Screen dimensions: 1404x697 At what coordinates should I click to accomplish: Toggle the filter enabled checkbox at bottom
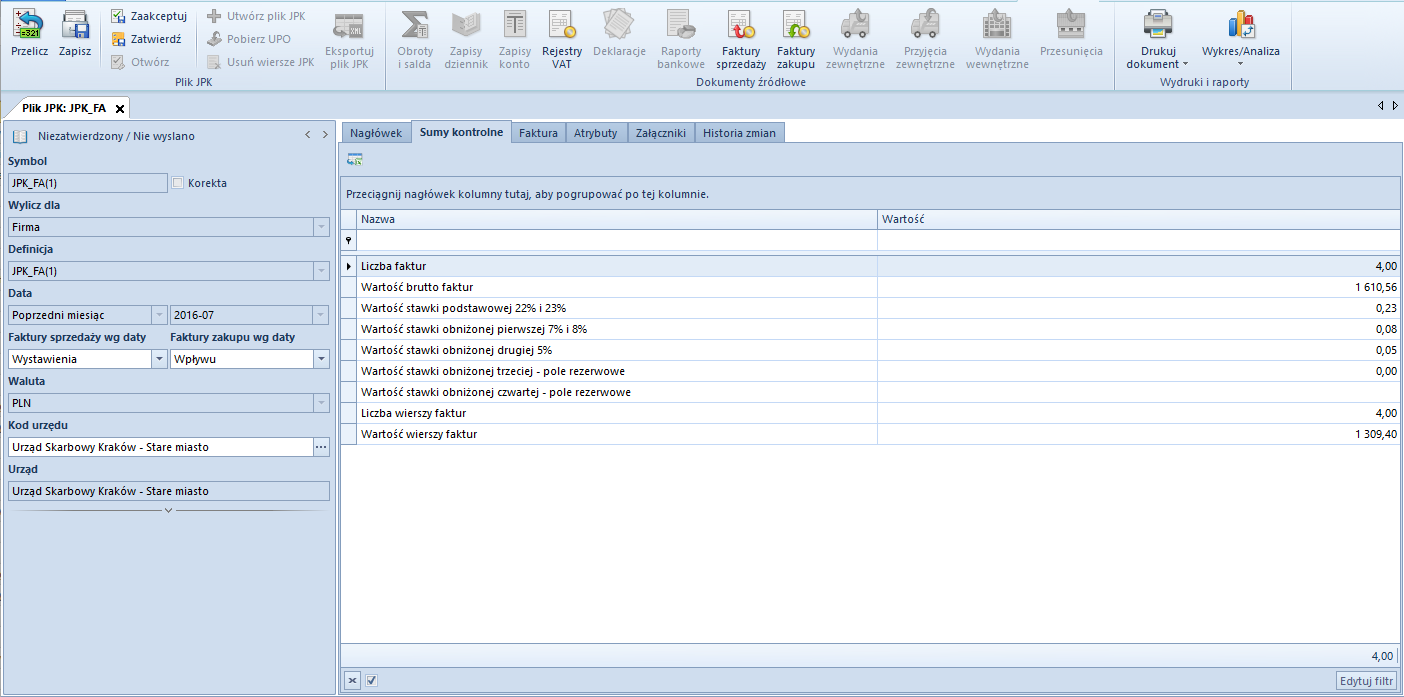[x=371, y=681]
